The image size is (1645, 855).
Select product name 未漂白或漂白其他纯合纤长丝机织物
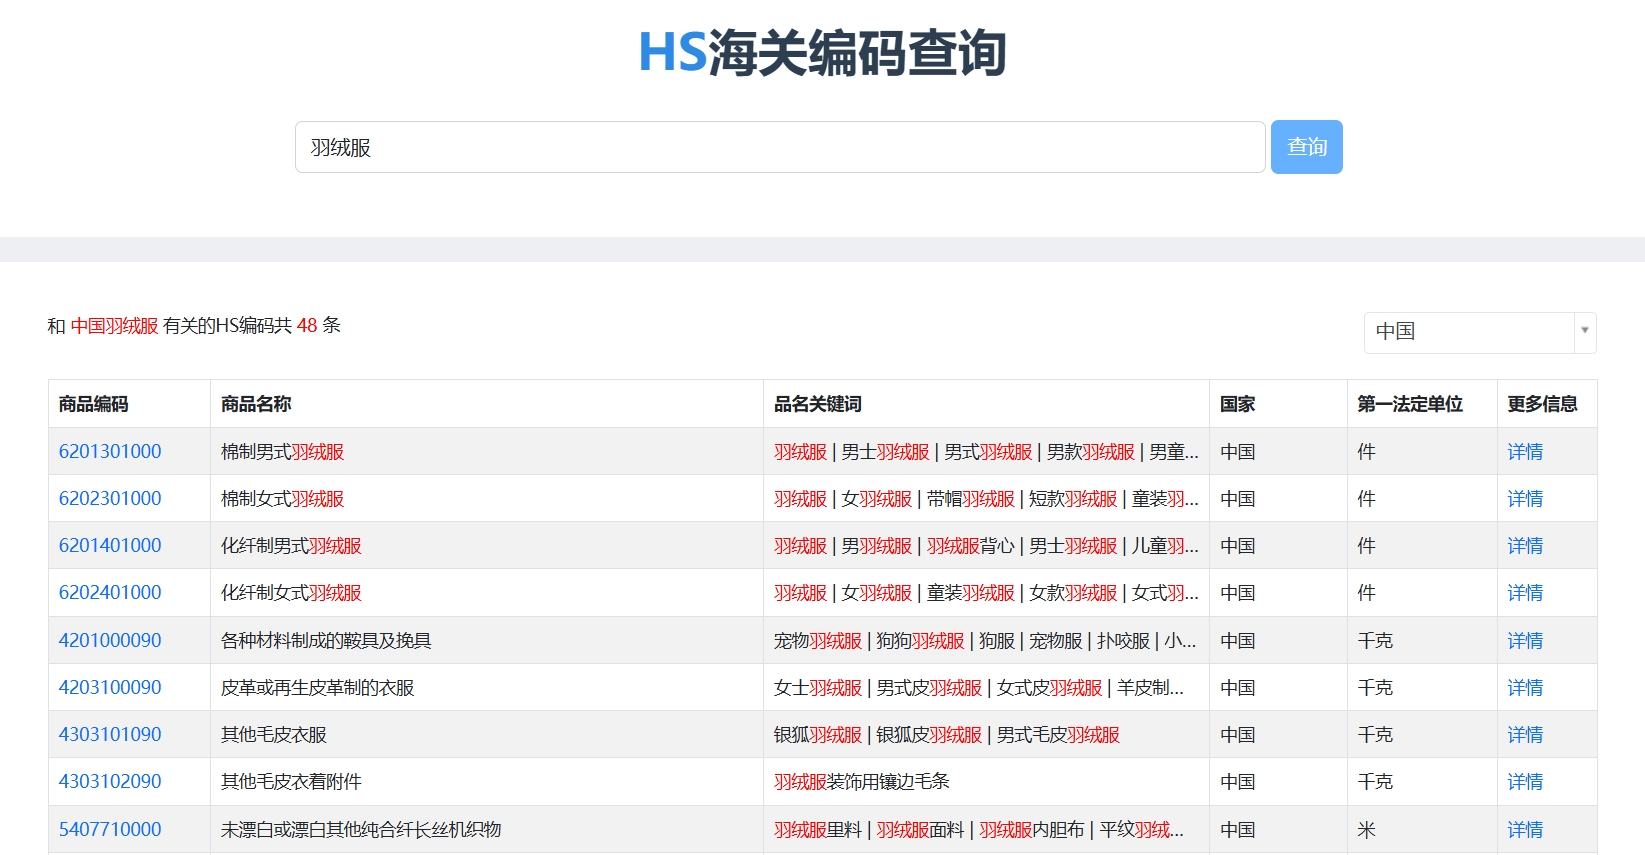361,829
